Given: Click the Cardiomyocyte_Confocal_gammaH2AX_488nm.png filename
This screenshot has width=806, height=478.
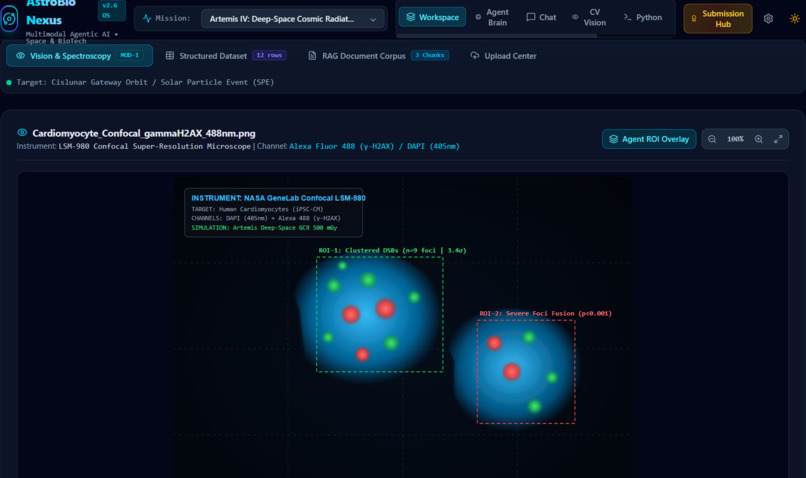Looking at the screenshot, I should 144,133.
